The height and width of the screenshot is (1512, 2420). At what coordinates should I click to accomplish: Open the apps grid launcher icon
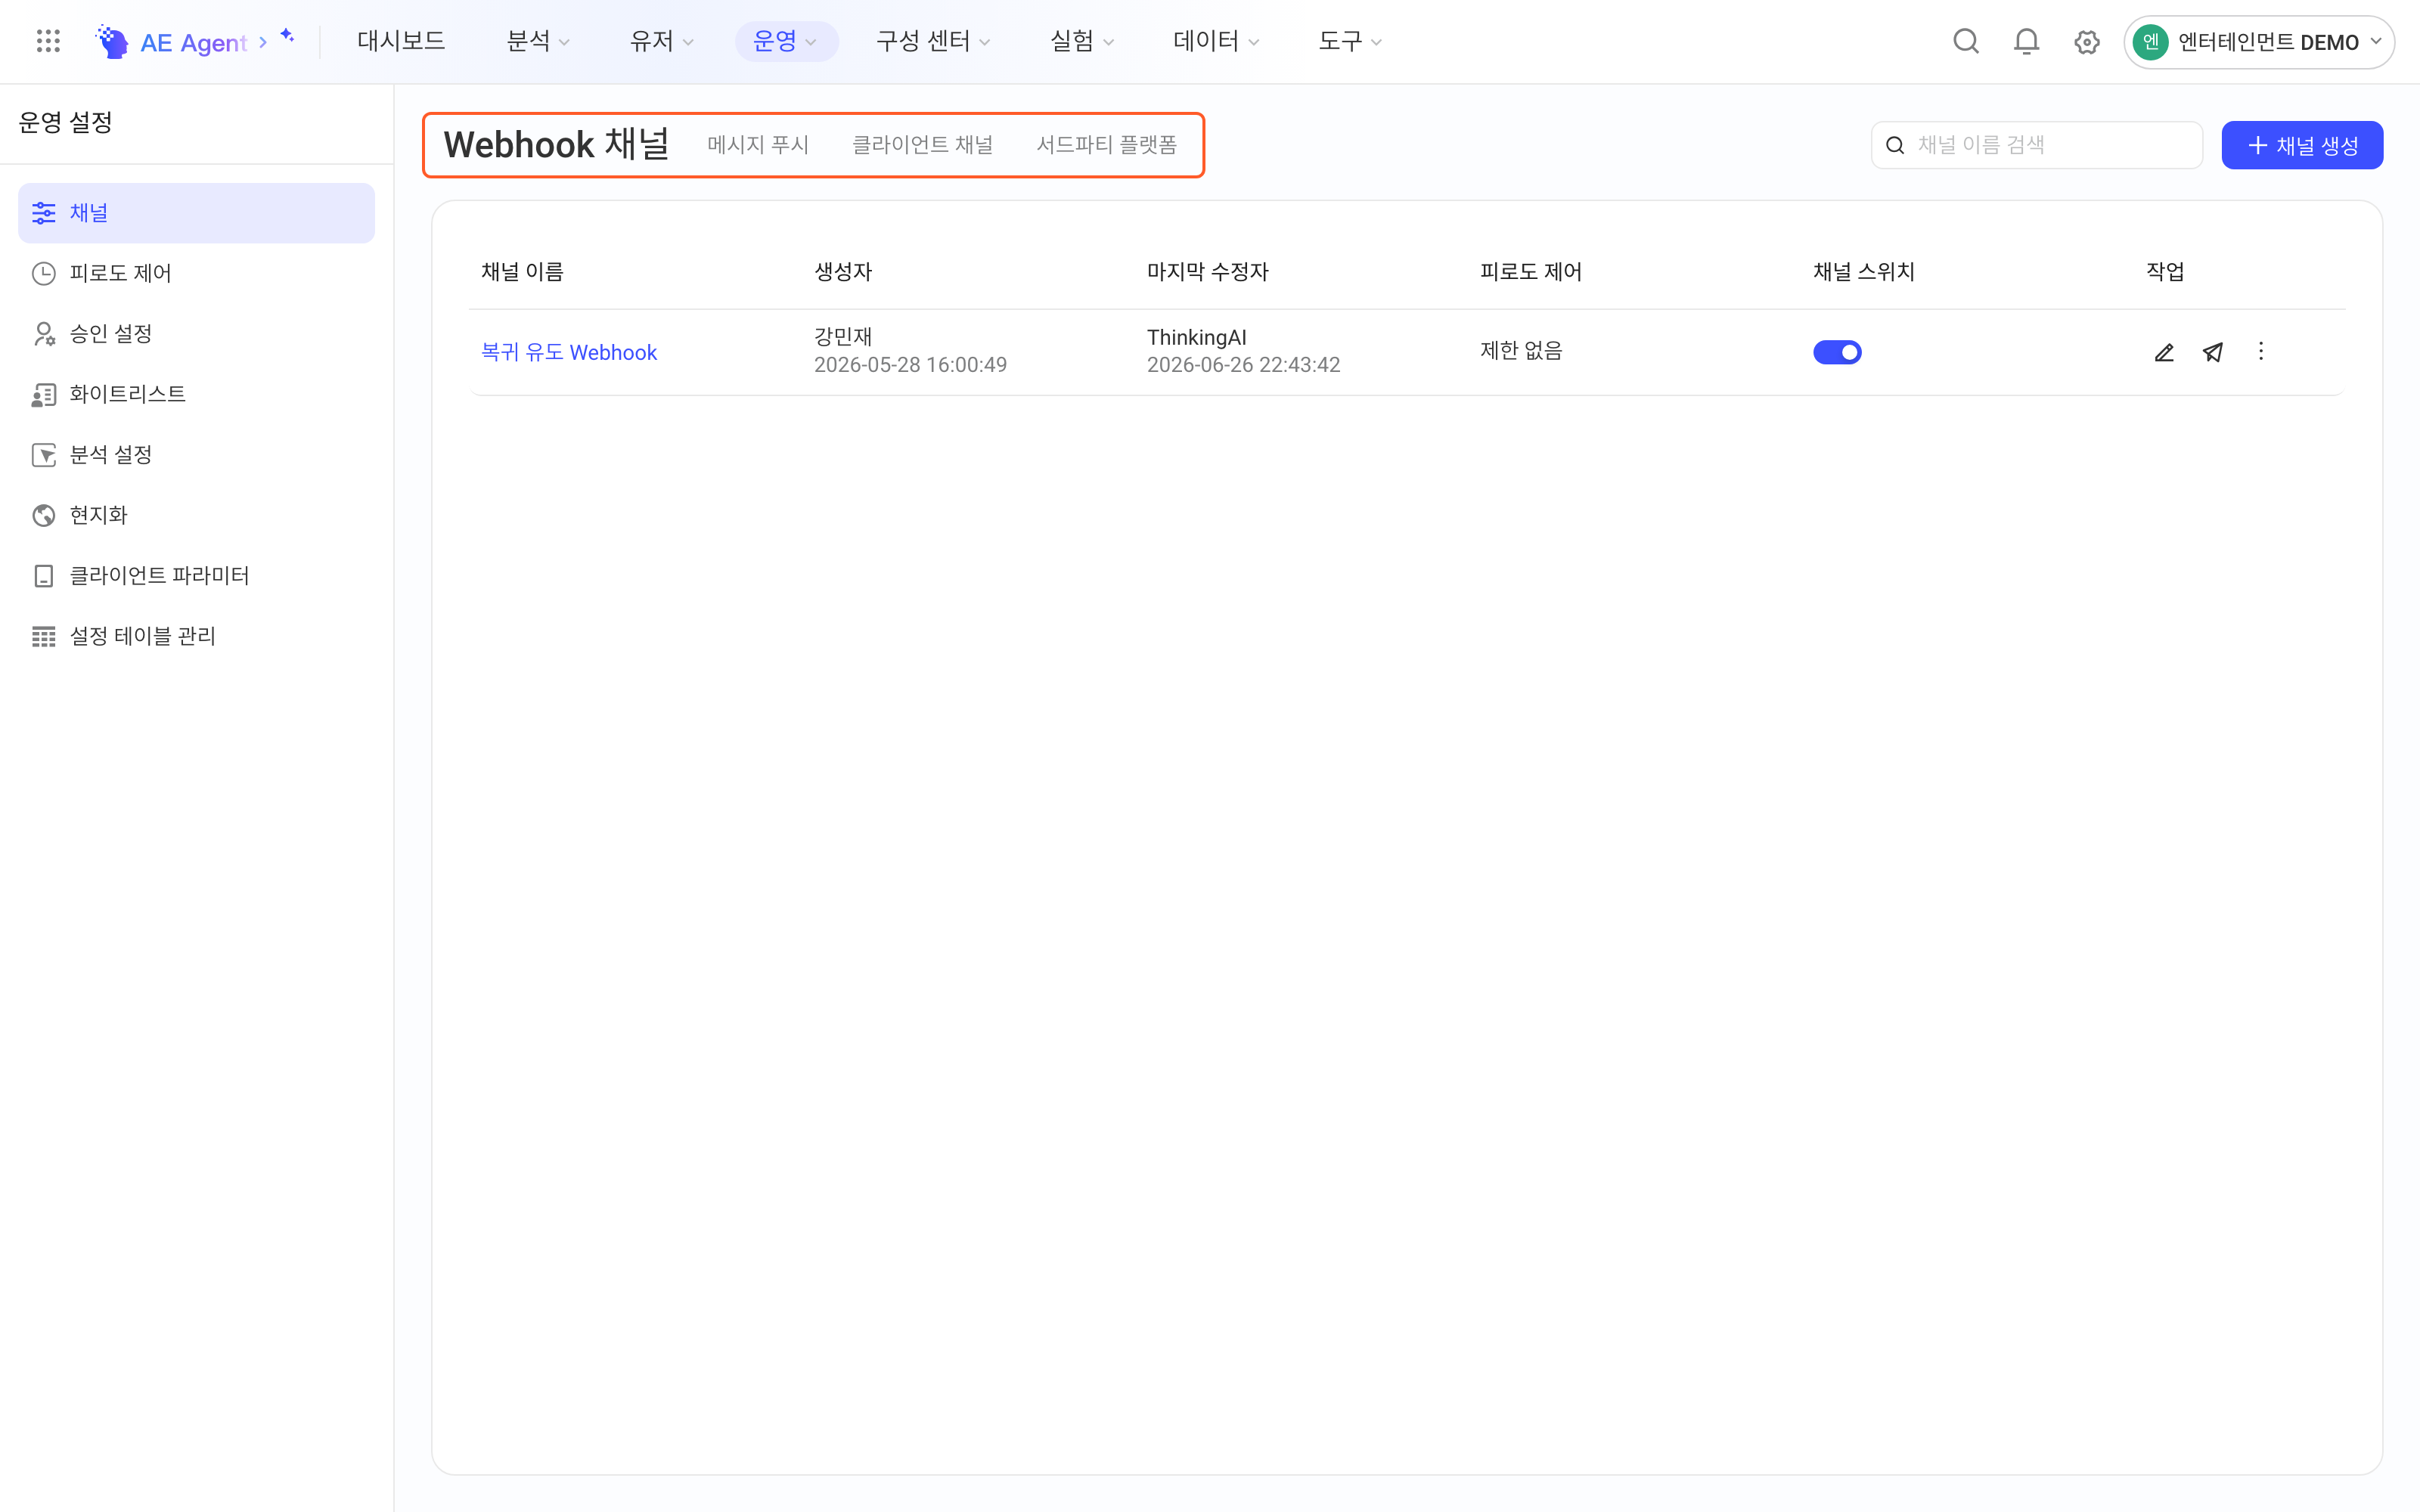pos(48,41)
